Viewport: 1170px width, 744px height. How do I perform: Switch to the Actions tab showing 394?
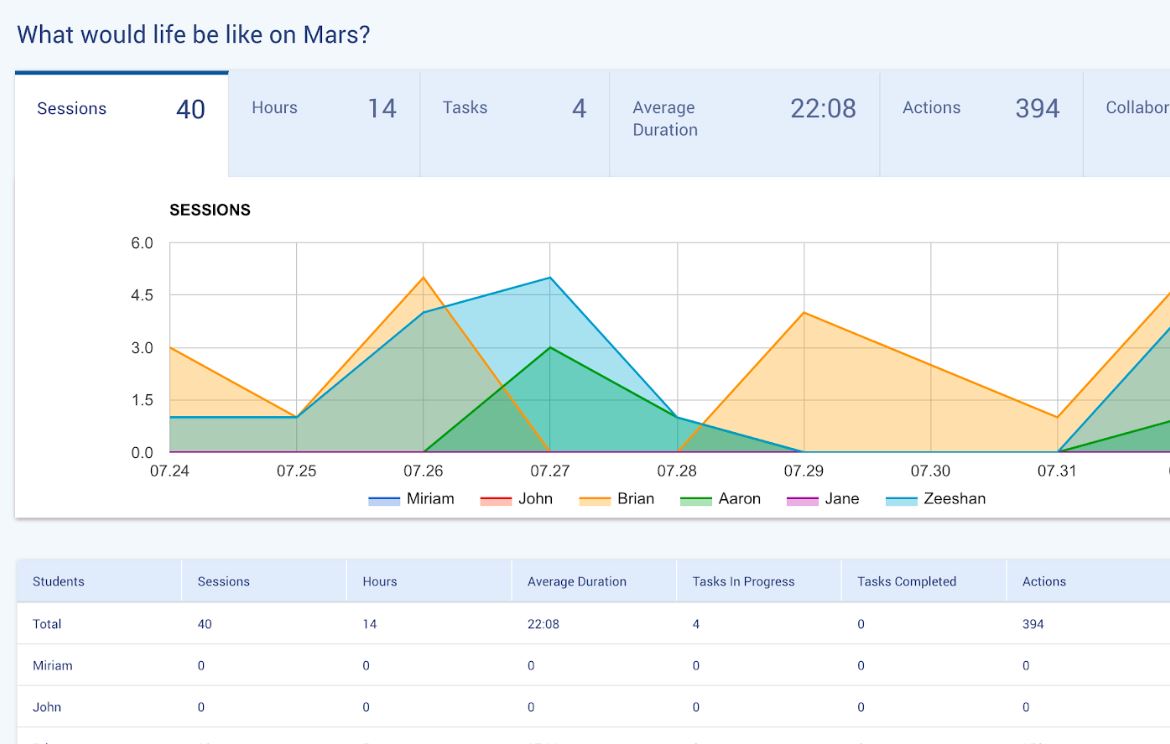click(x=980, y=108)
